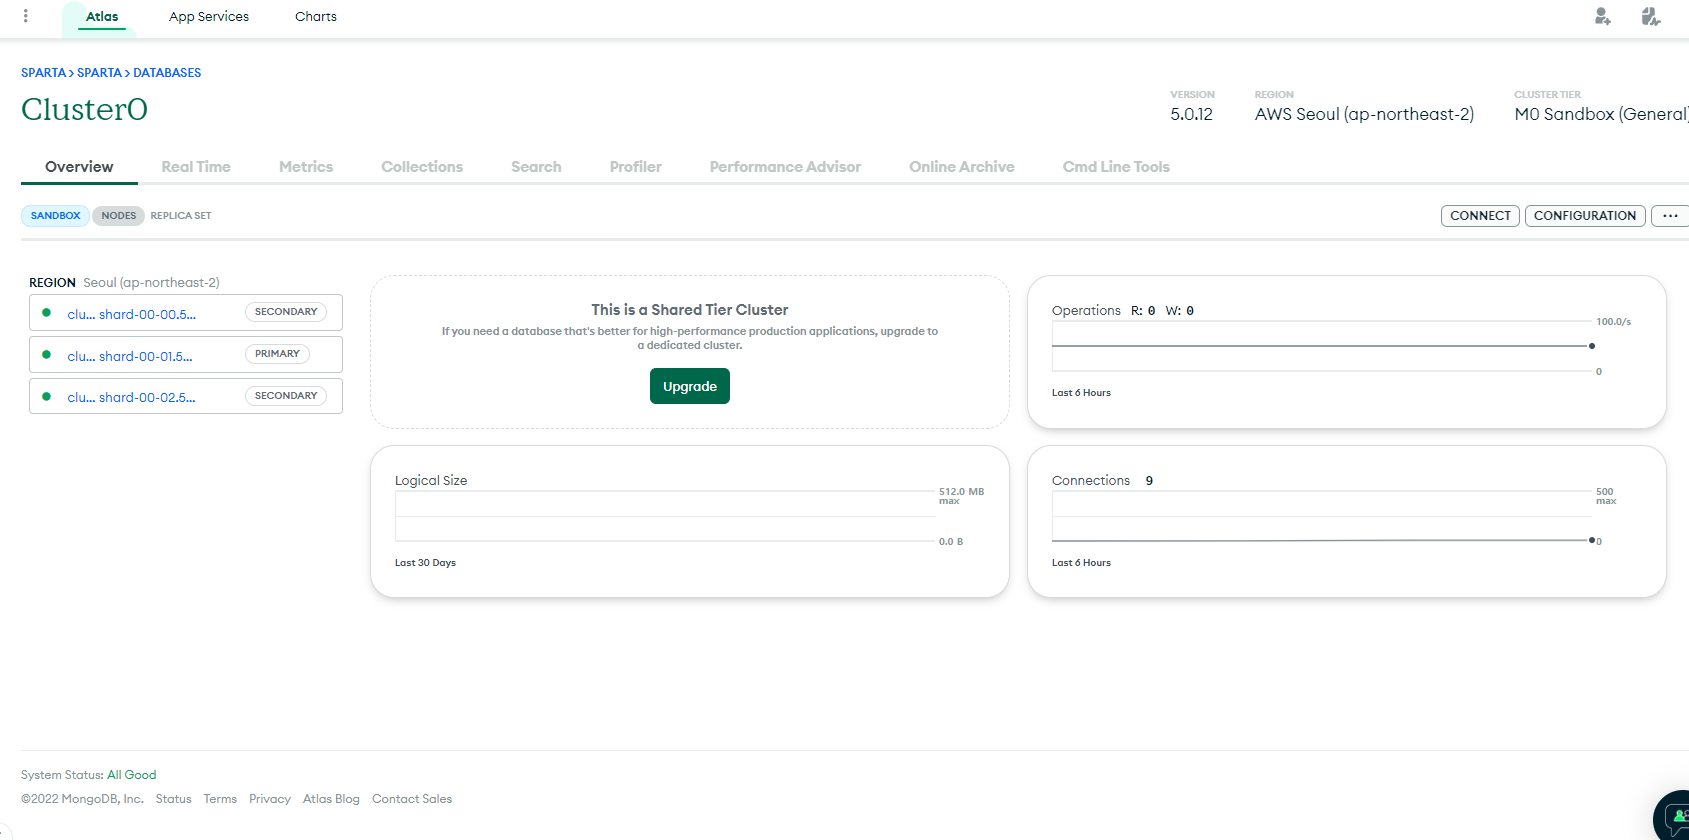Open App Services from top navigation
The height and width of the screenshot is (840, 1689).
pos(208,17)
